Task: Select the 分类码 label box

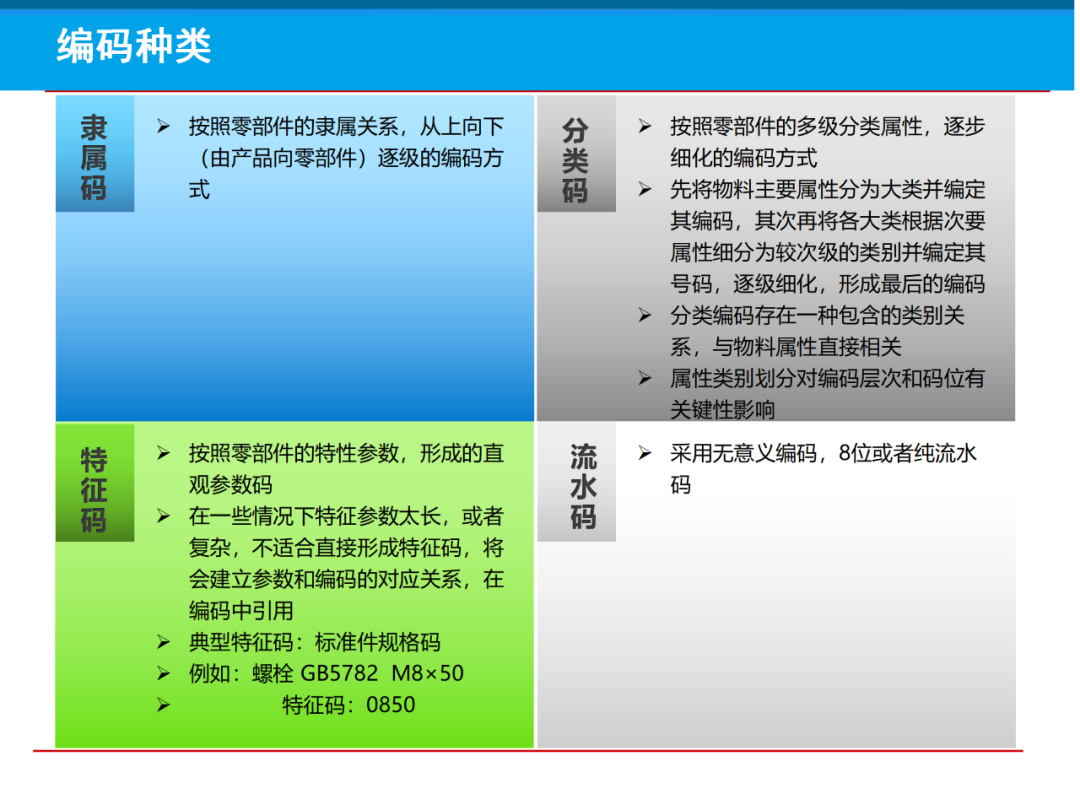Action: [x=577, y=154]
